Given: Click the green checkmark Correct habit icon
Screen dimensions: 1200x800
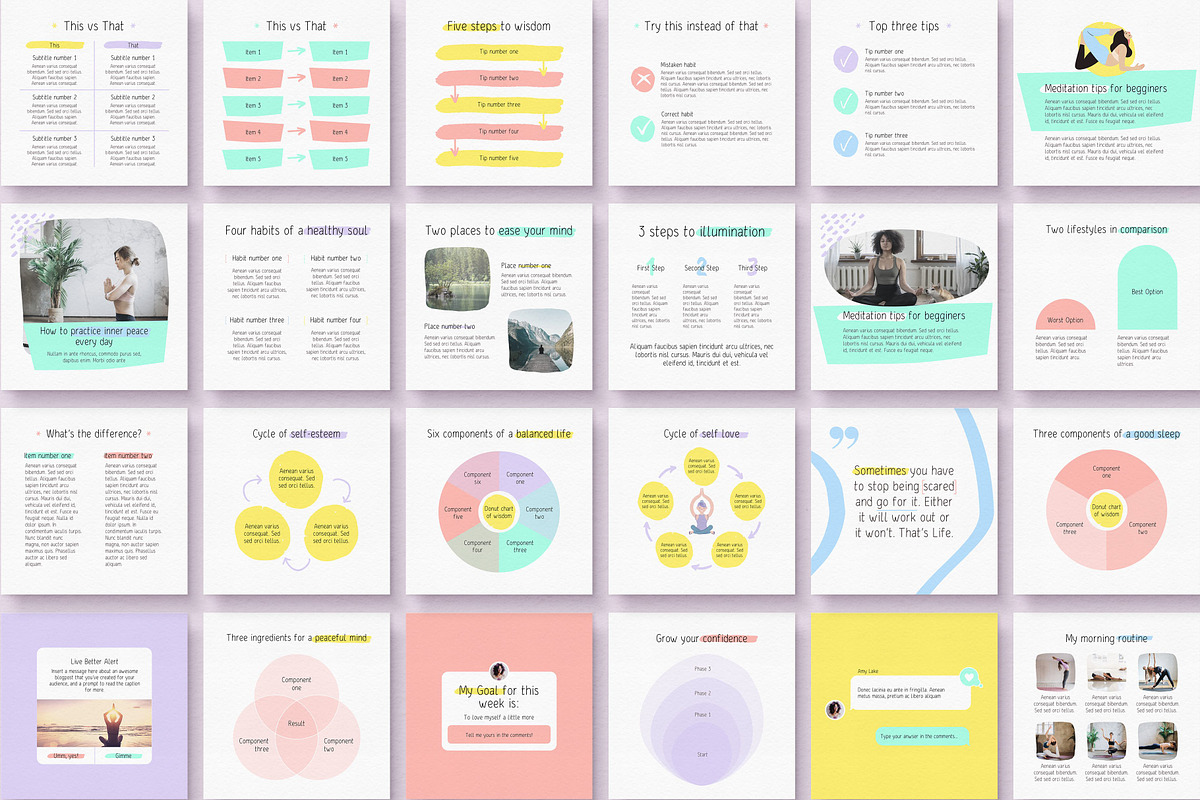Looking at the screenshot, I should tap(643, 128).
